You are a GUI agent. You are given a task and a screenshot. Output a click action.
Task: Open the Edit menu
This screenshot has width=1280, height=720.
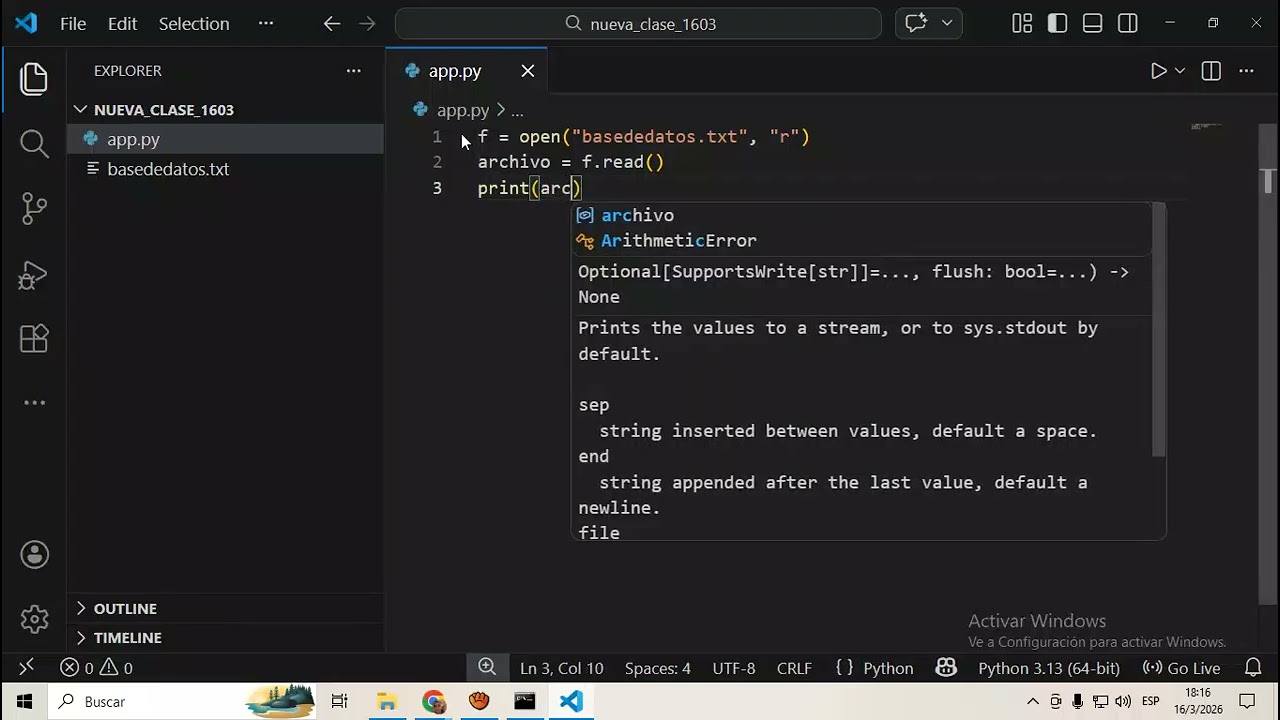coord(122,24)
